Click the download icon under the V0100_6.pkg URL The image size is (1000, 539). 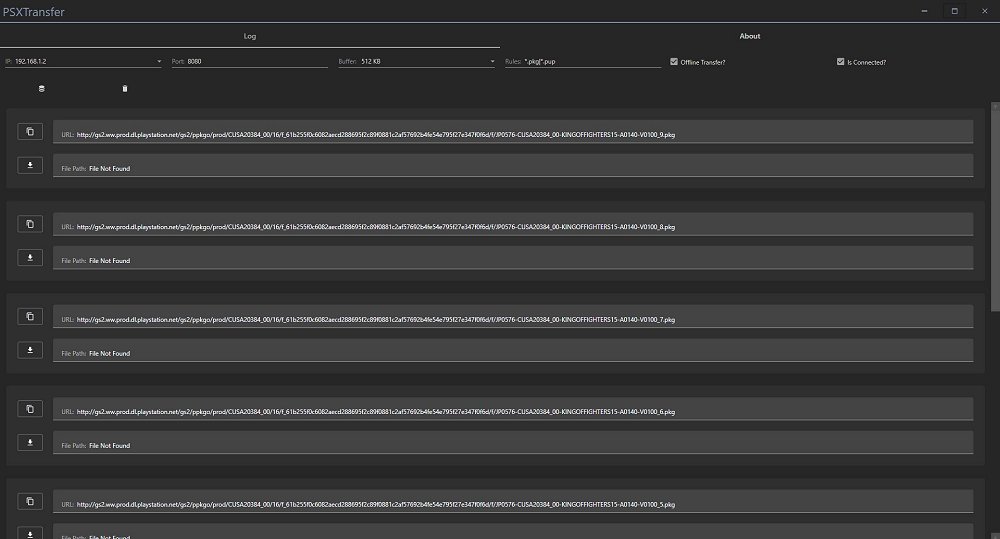pyautogui.click(x=30, y=443)
